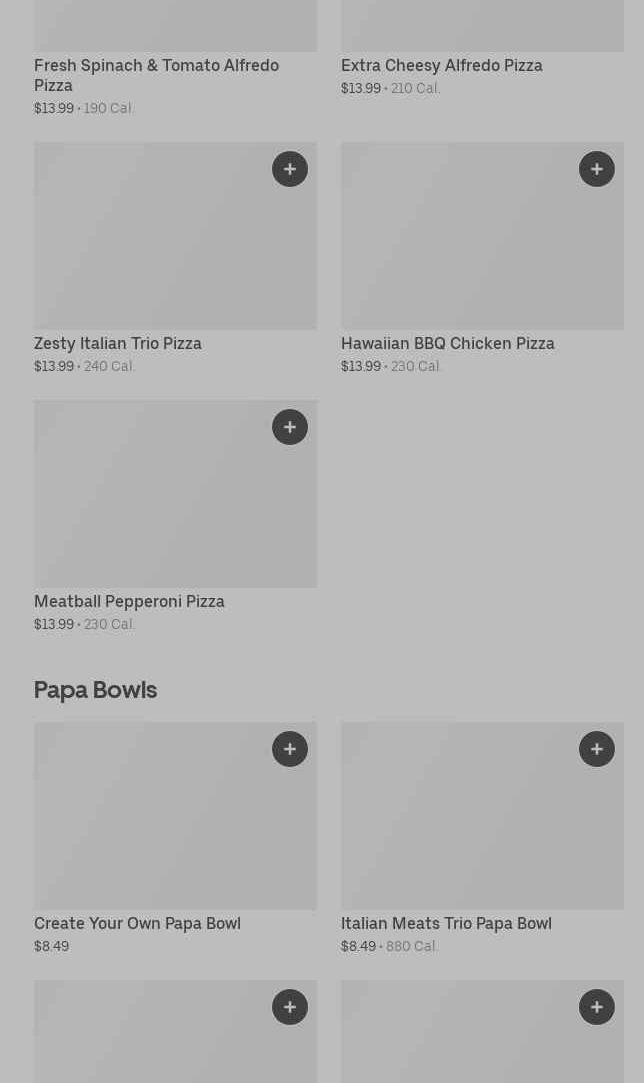Add Hawaiian BBQ Chicken Pizza with plus icon
644x1083 pixels.
tap(597, 169)
